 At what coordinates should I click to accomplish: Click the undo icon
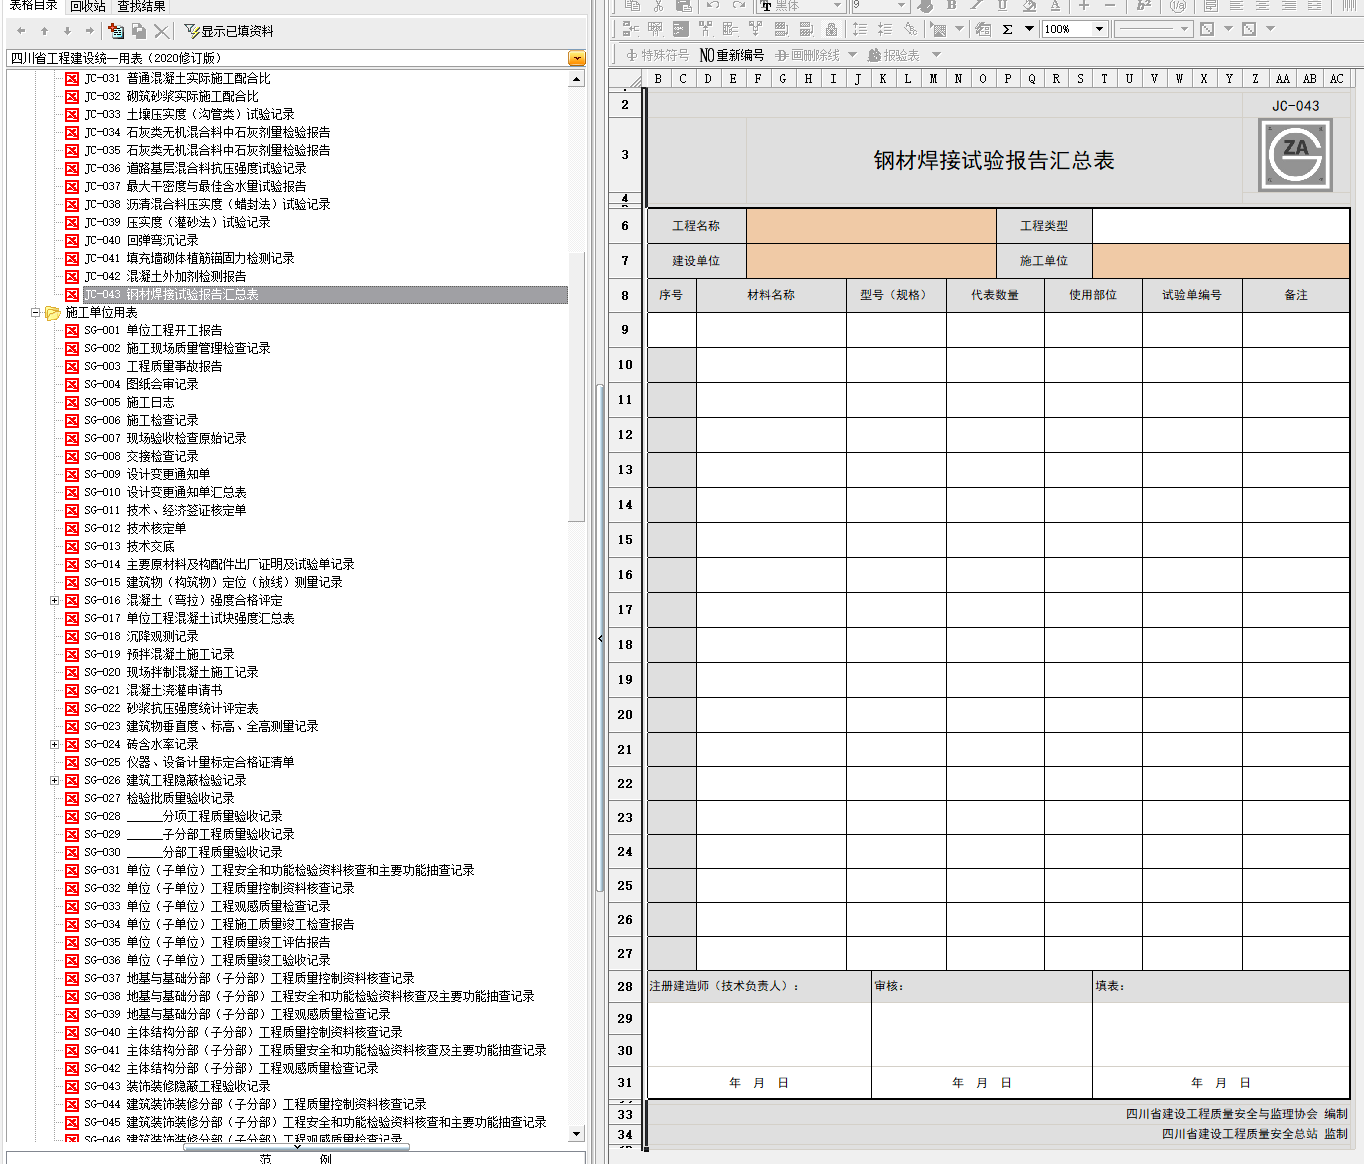712,6
